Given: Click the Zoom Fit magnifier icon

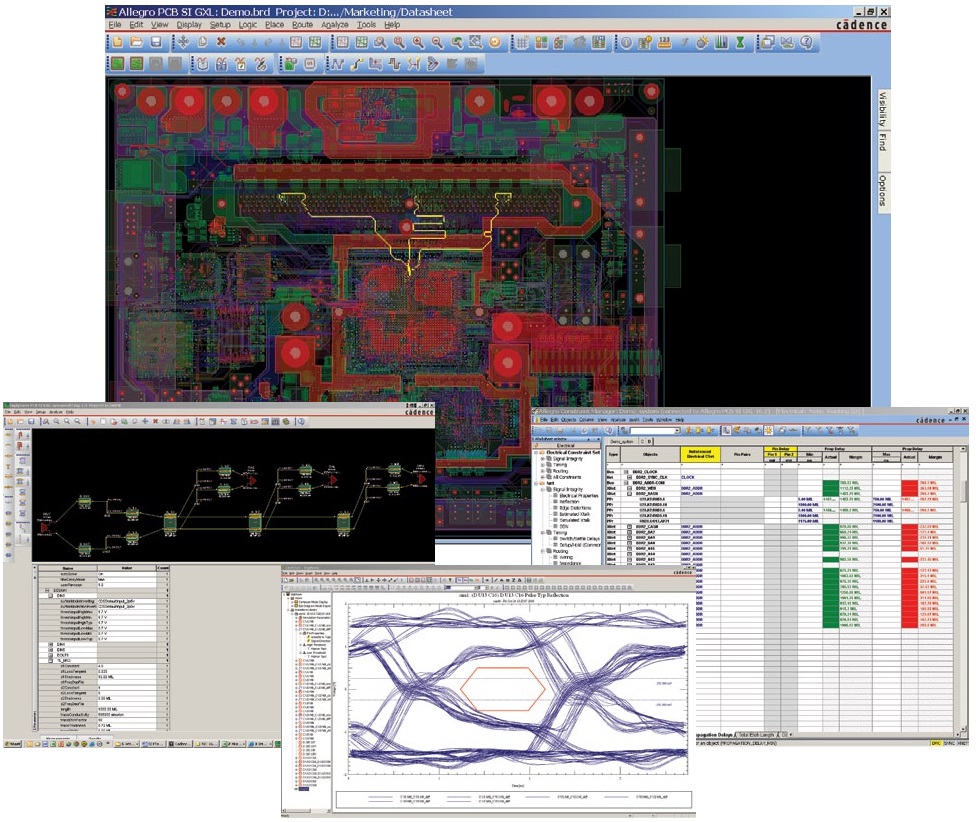Looking at the screenshot, I should [399, 42].
